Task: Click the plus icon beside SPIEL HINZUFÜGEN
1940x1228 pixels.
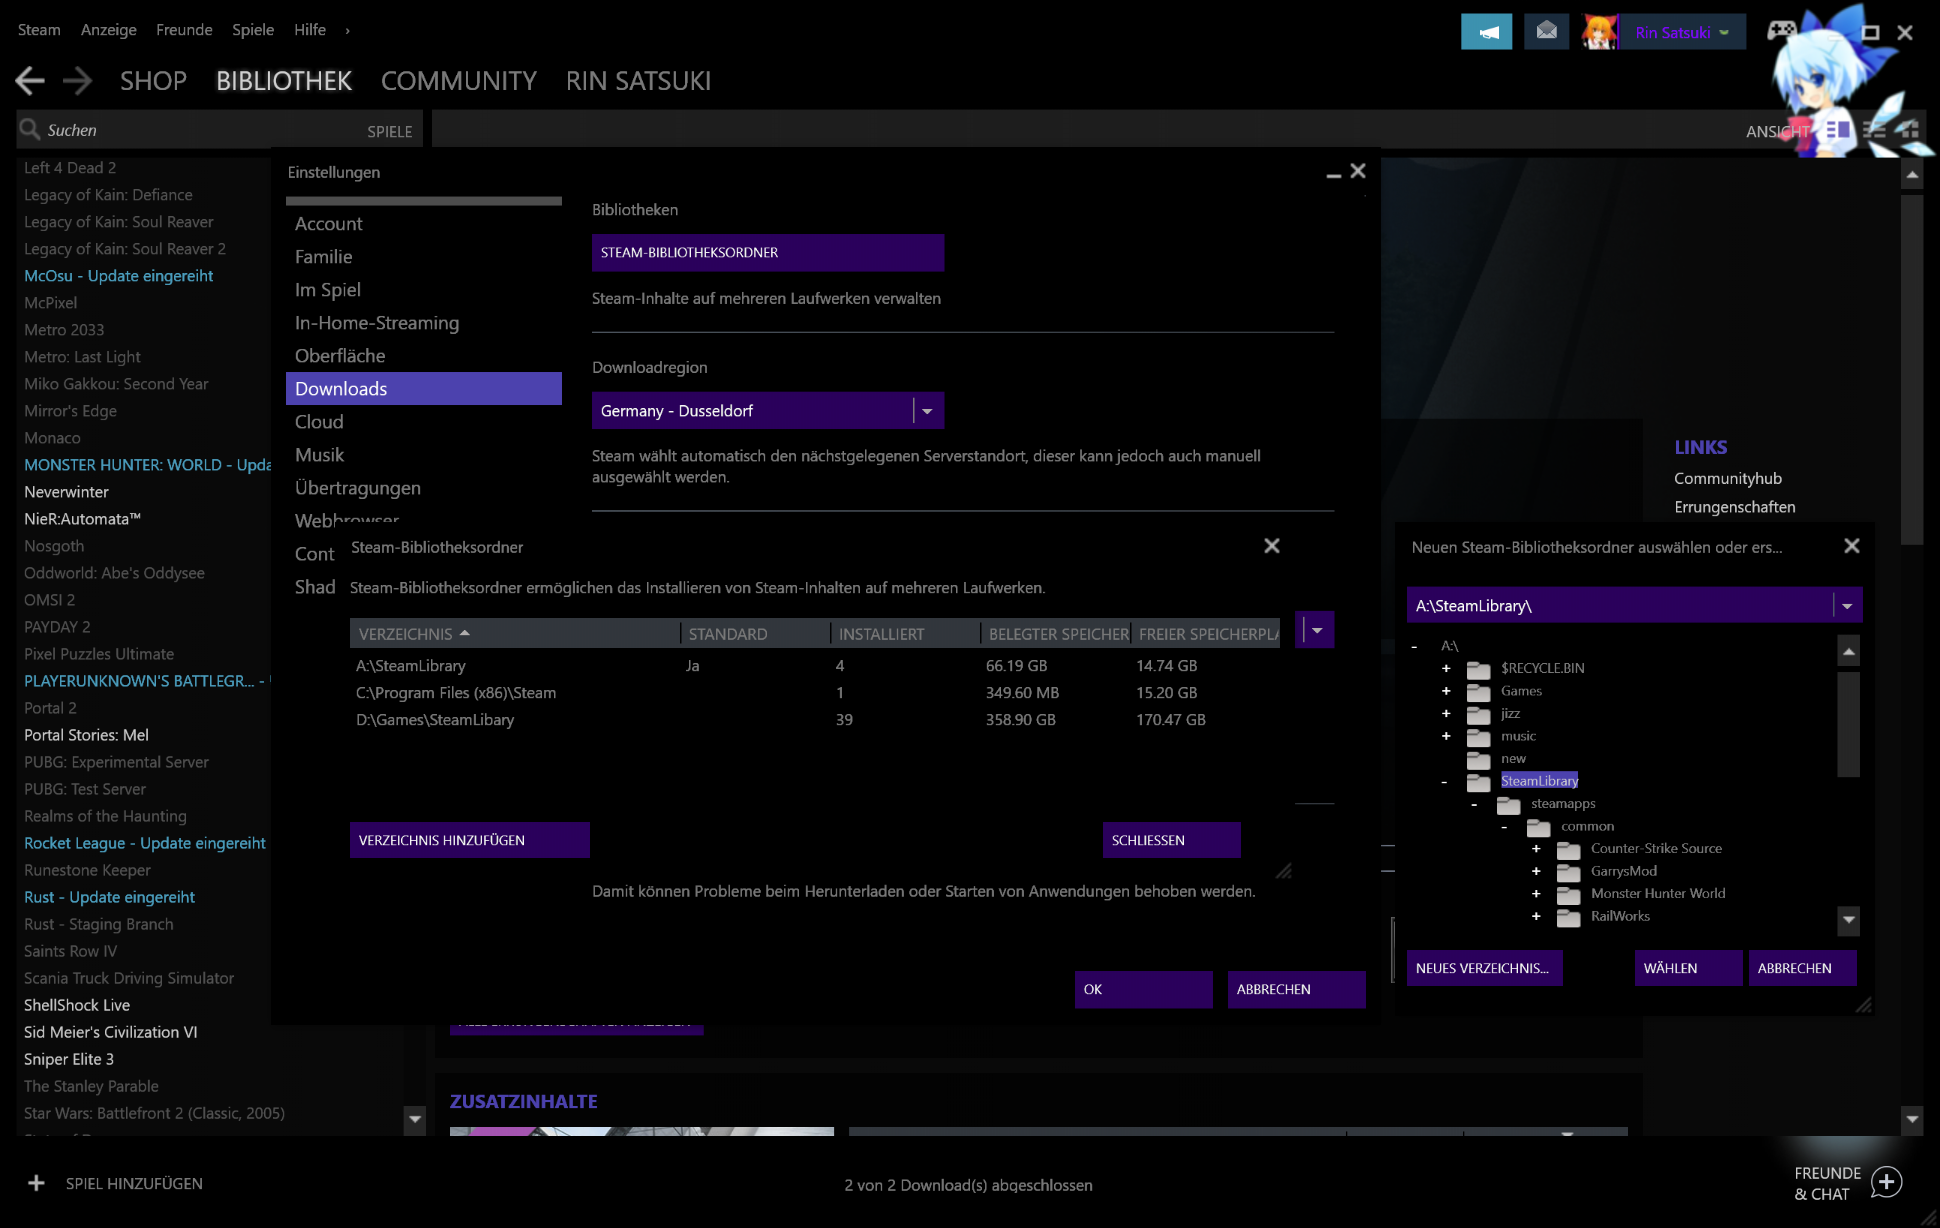Action: (x=36, y=1183)
